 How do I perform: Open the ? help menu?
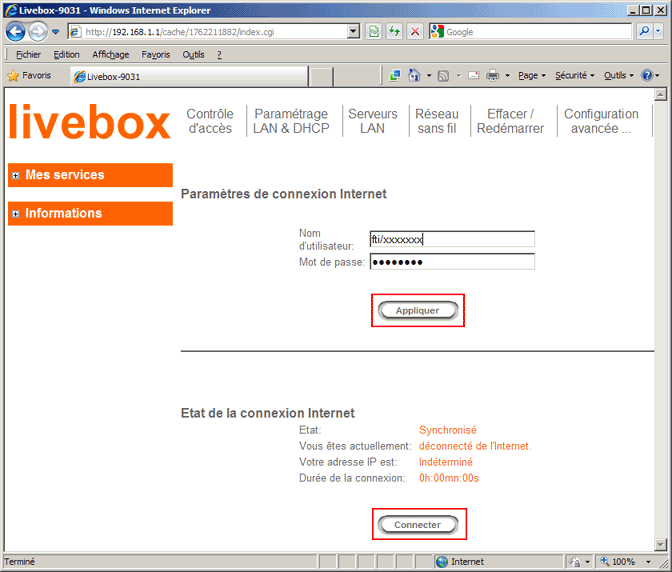[219, 54]
